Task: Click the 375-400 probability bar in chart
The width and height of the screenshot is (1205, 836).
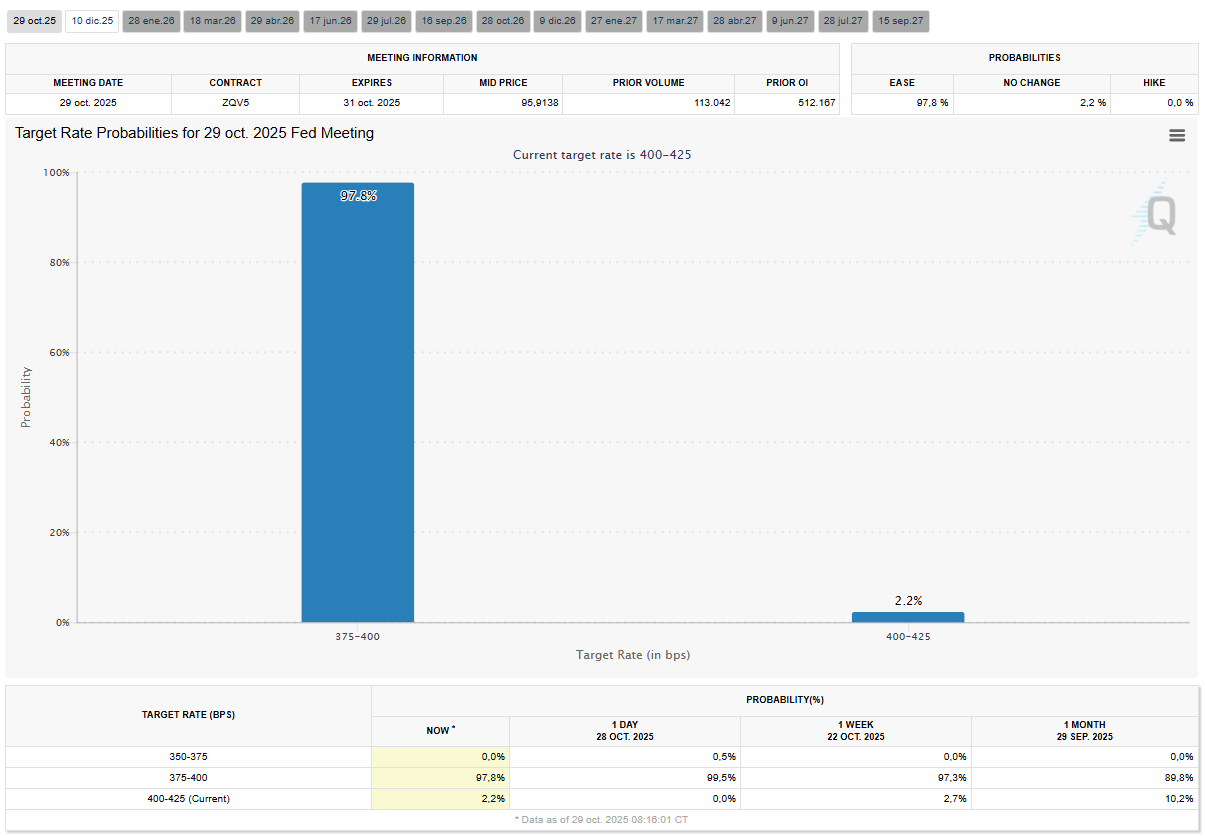Action: click(x=357, y=402)
